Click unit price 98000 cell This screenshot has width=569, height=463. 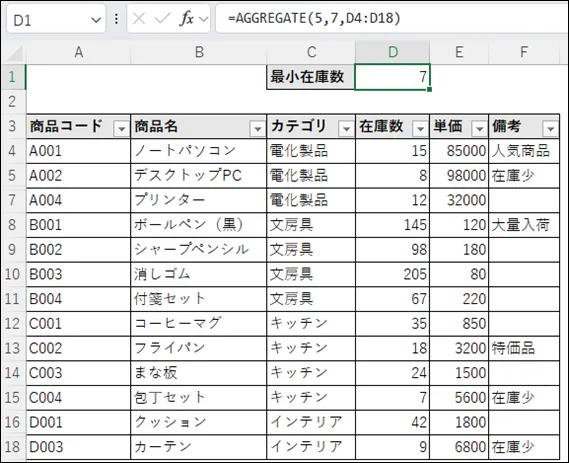459,176
